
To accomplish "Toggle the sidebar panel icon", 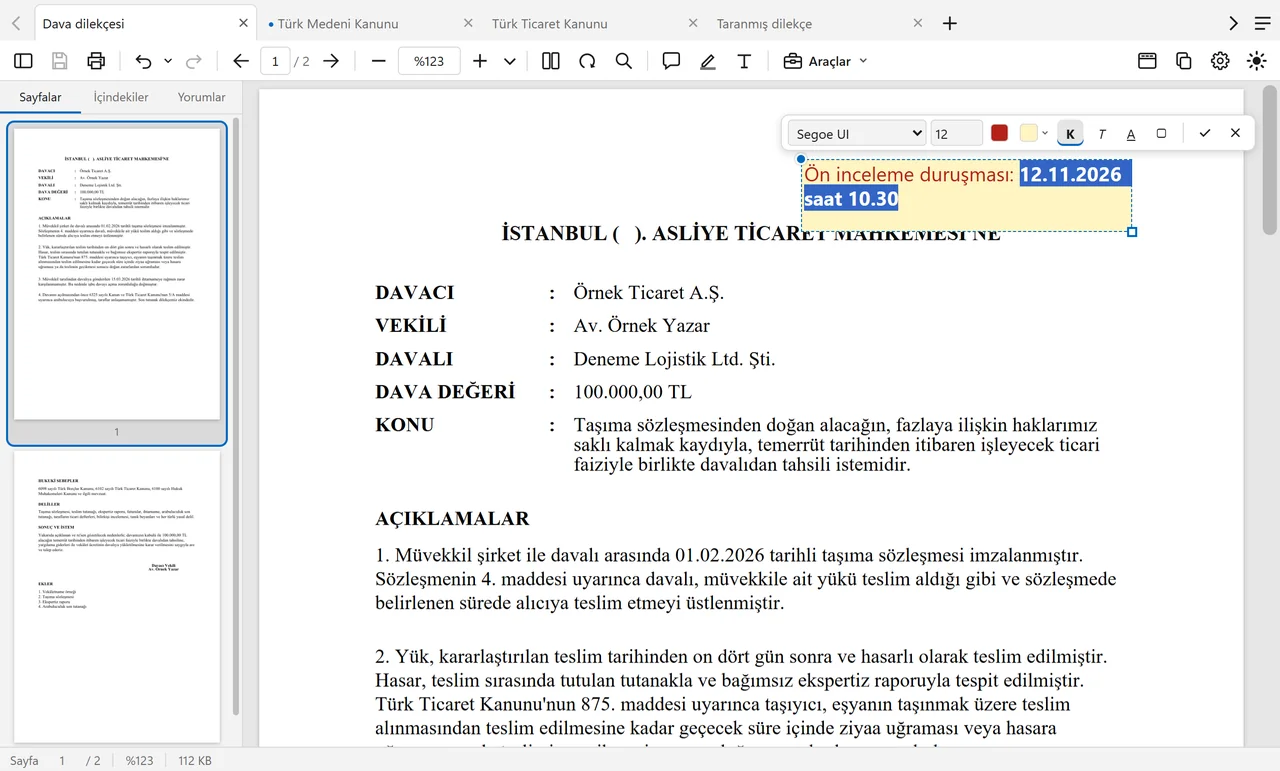I will [23, 61].
